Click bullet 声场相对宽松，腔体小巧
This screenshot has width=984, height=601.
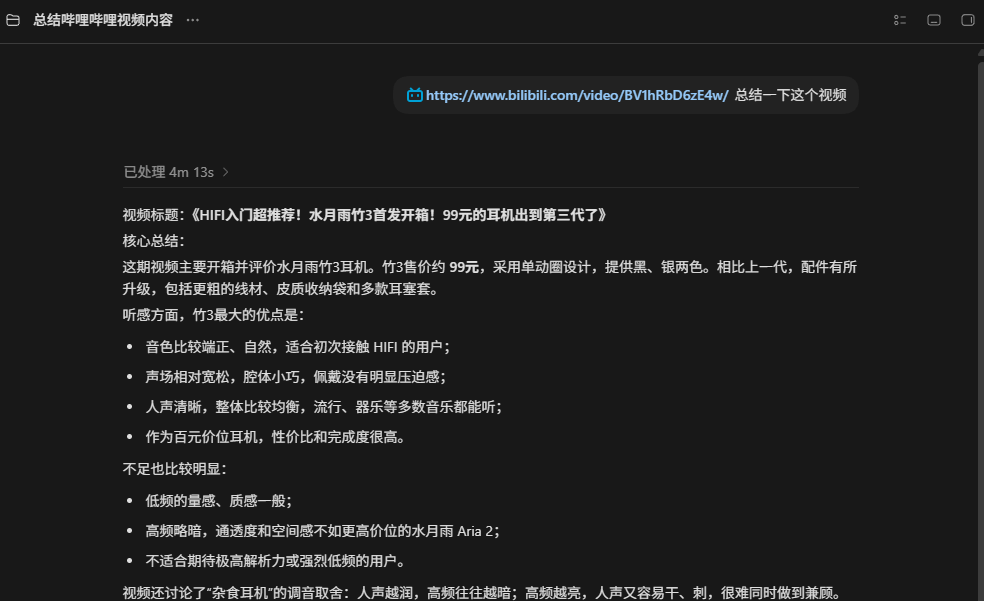coord(296,377)
